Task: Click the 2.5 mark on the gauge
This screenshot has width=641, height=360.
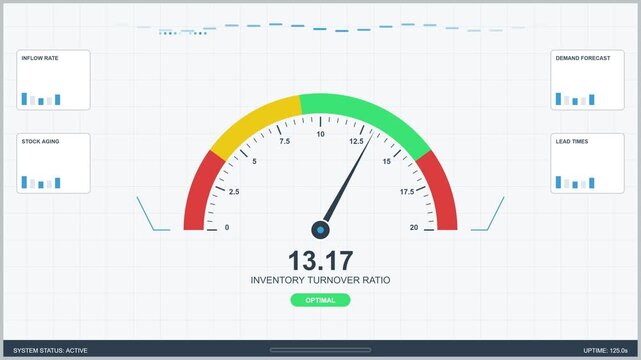Action: click(234, 192)
